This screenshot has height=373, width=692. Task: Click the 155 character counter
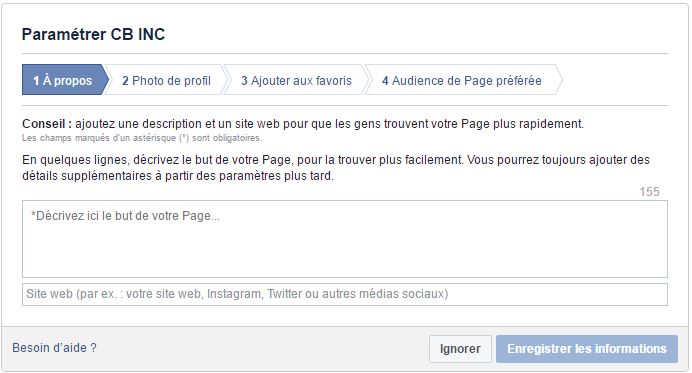click(649, 192)
